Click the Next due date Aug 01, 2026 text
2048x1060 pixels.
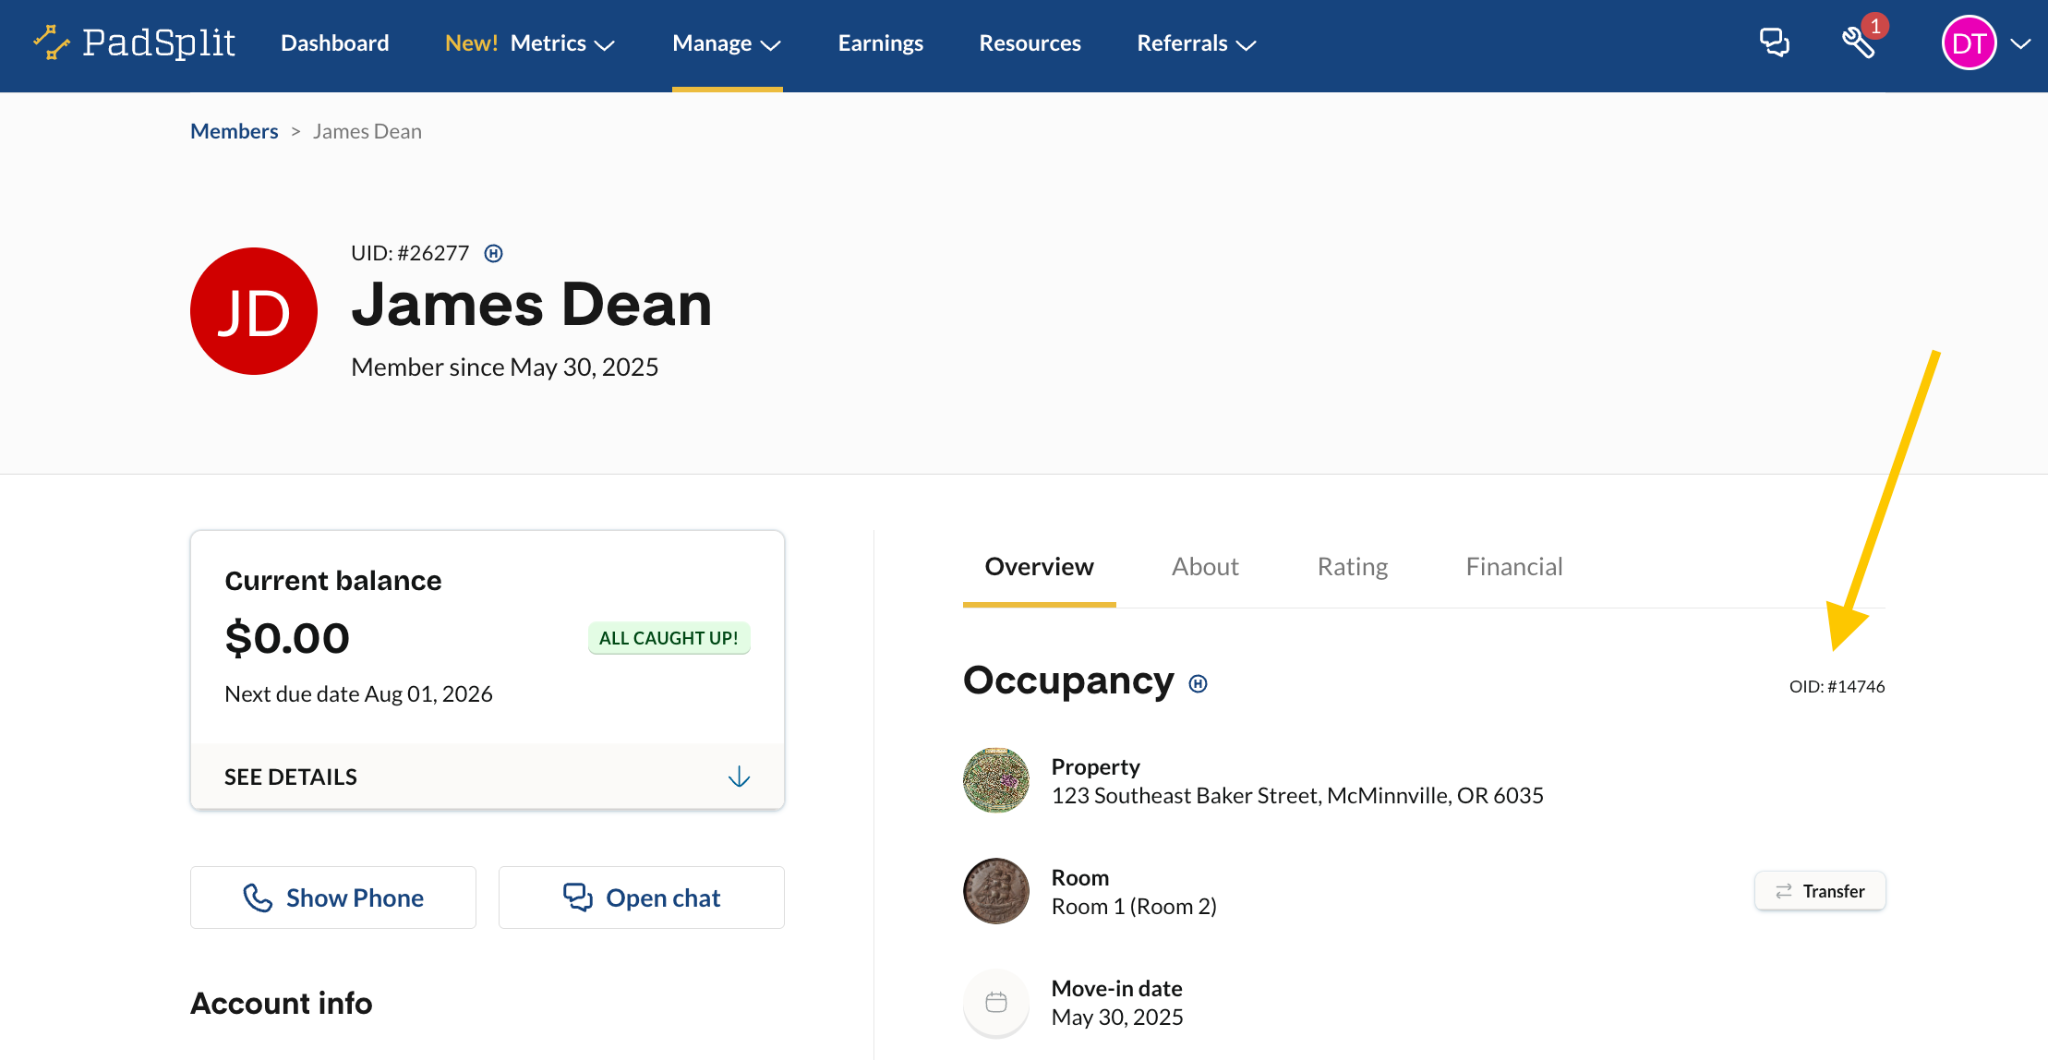(358, 694)
